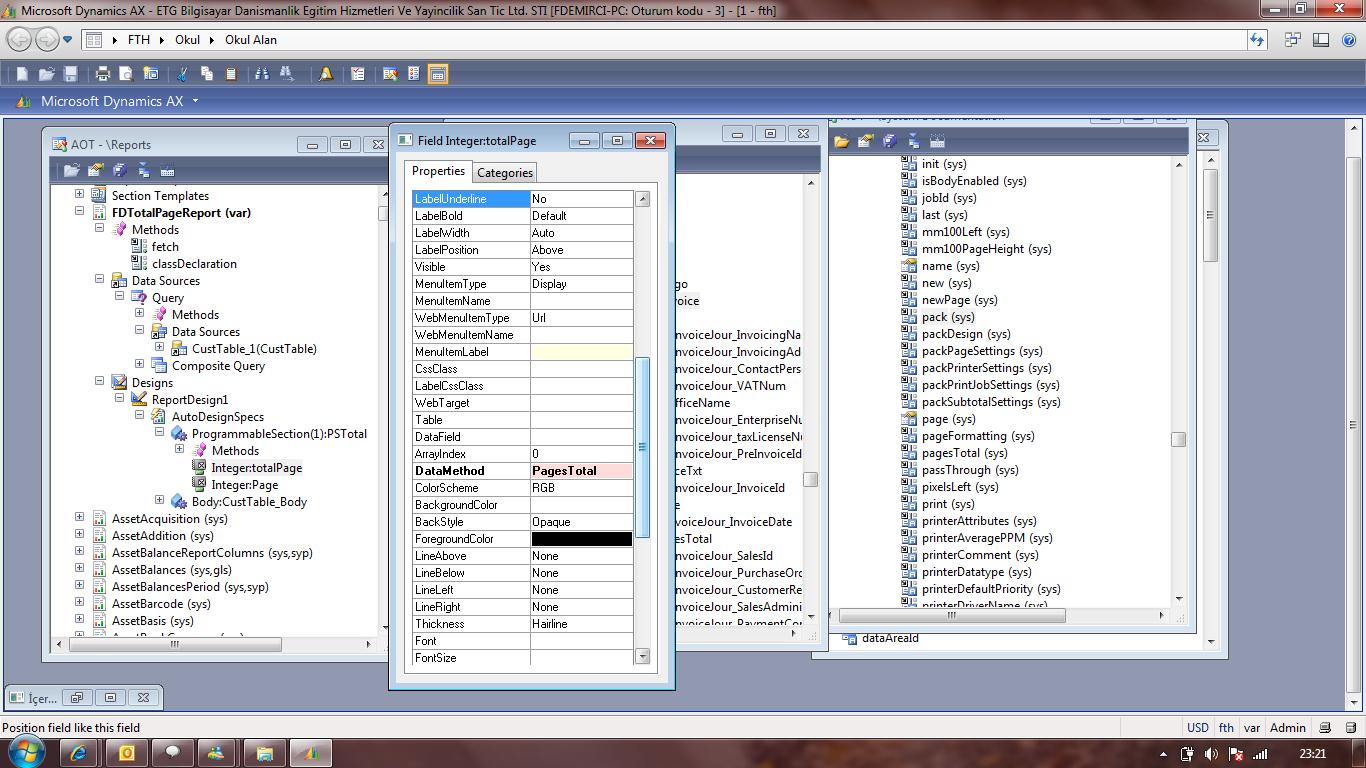Screen dimensions: 1366x768
Task: Click the checklist icon in main toolbar
Action: (x=357, y=74)
